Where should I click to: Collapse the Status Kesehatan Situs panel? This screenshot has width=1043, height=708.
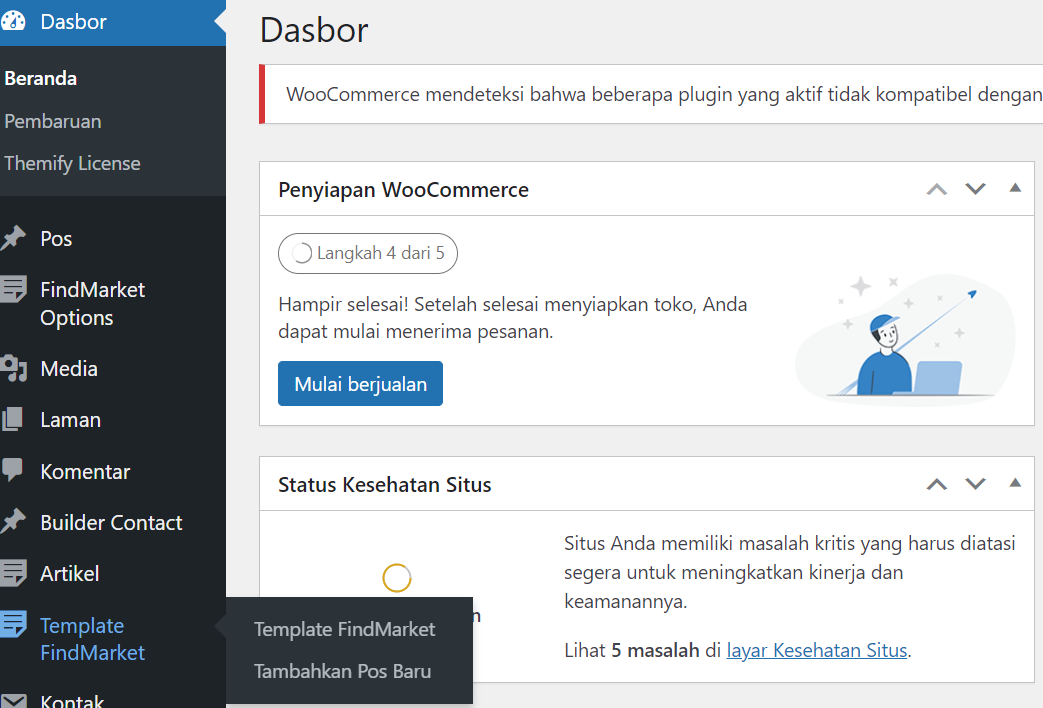(x=1015, y=483)
